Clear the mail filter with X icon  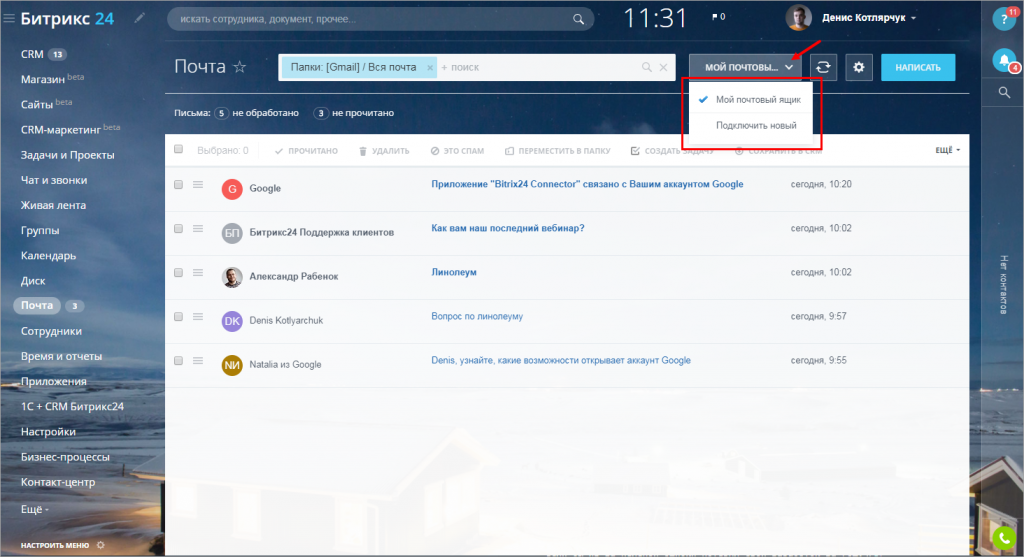pyautogui.click(x=663, y=67)
